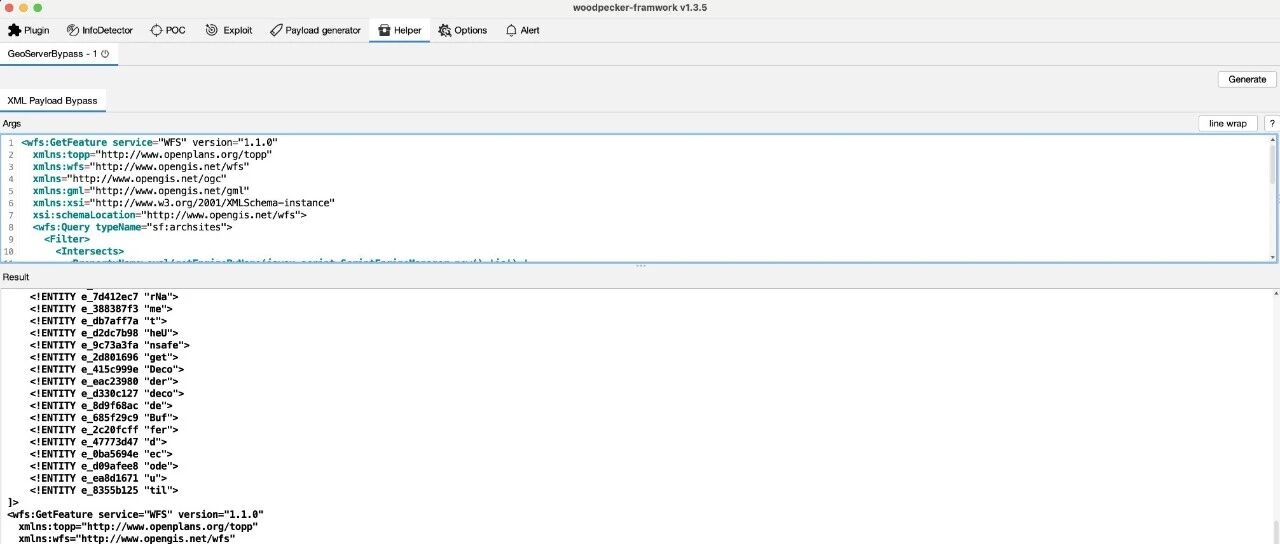Screen dimensions: 1280x544
Task: Click entity e_eac23980 "der" in Result
Action: [x=104, y=381]
